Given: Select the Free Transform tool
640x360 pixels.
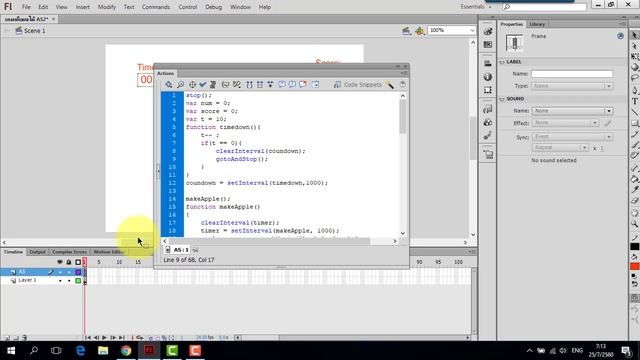Looking at the screenshot, I should pos(634,57).
